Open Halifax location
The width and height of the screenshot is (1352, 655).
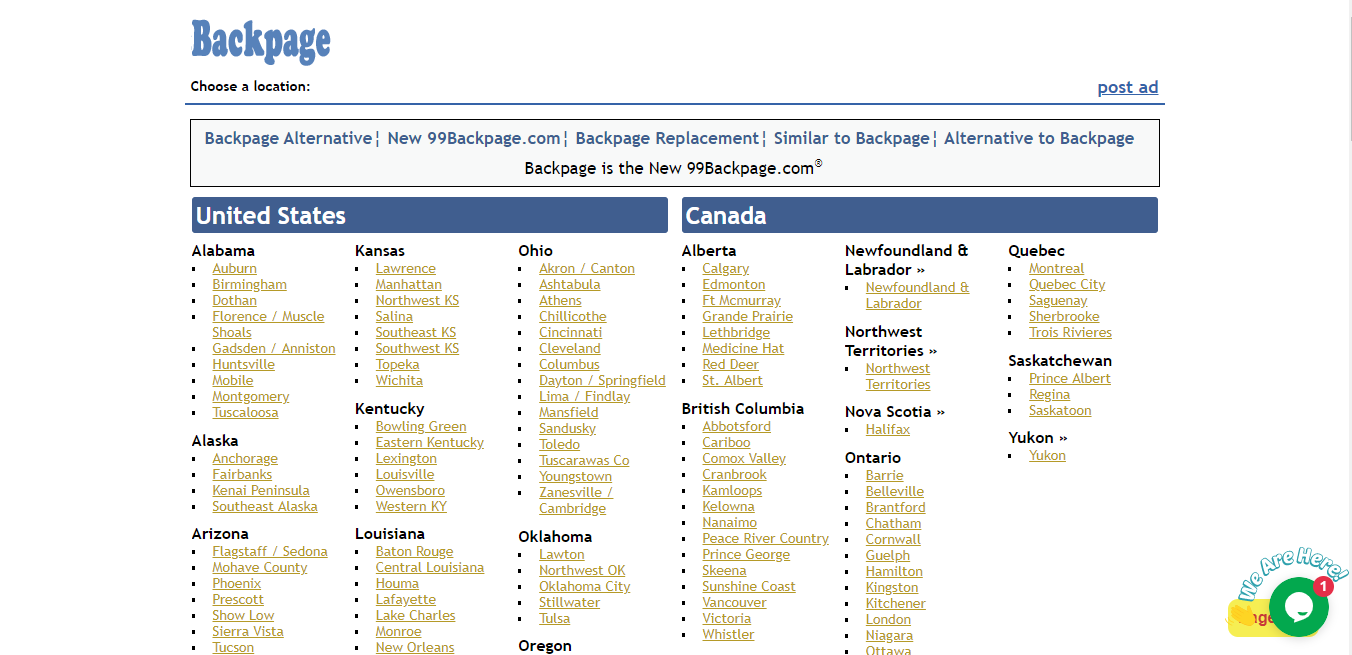(888, 430)
